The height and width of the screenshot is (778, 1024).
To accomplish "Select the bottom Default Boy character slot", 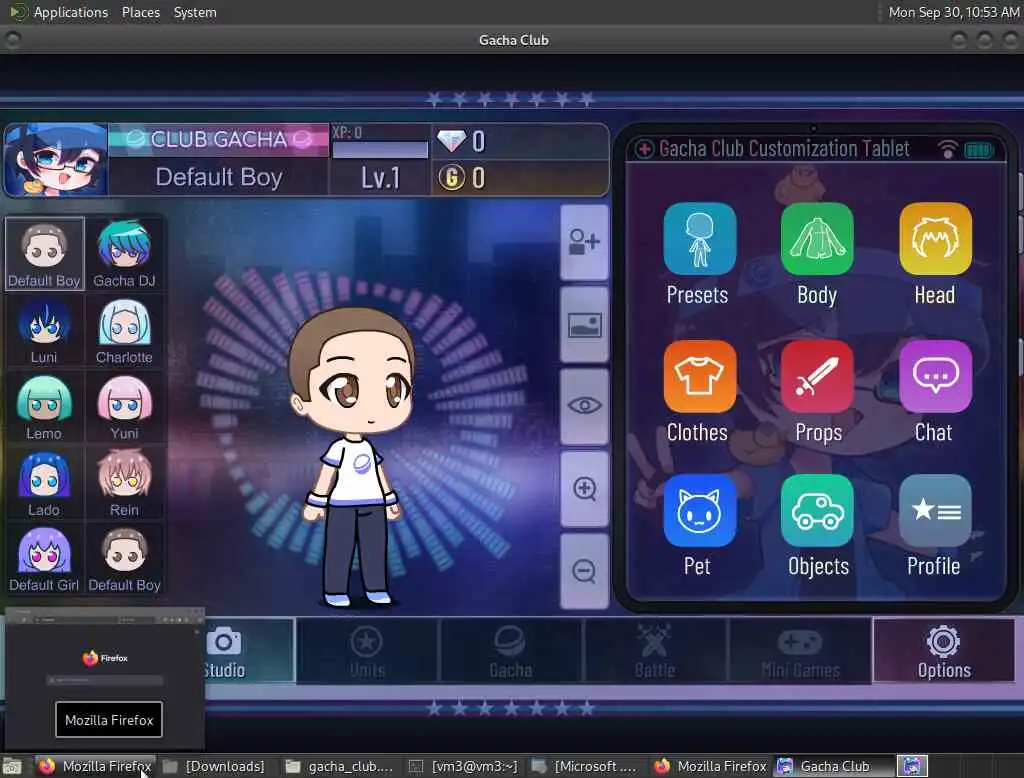I will click(124, 559).
